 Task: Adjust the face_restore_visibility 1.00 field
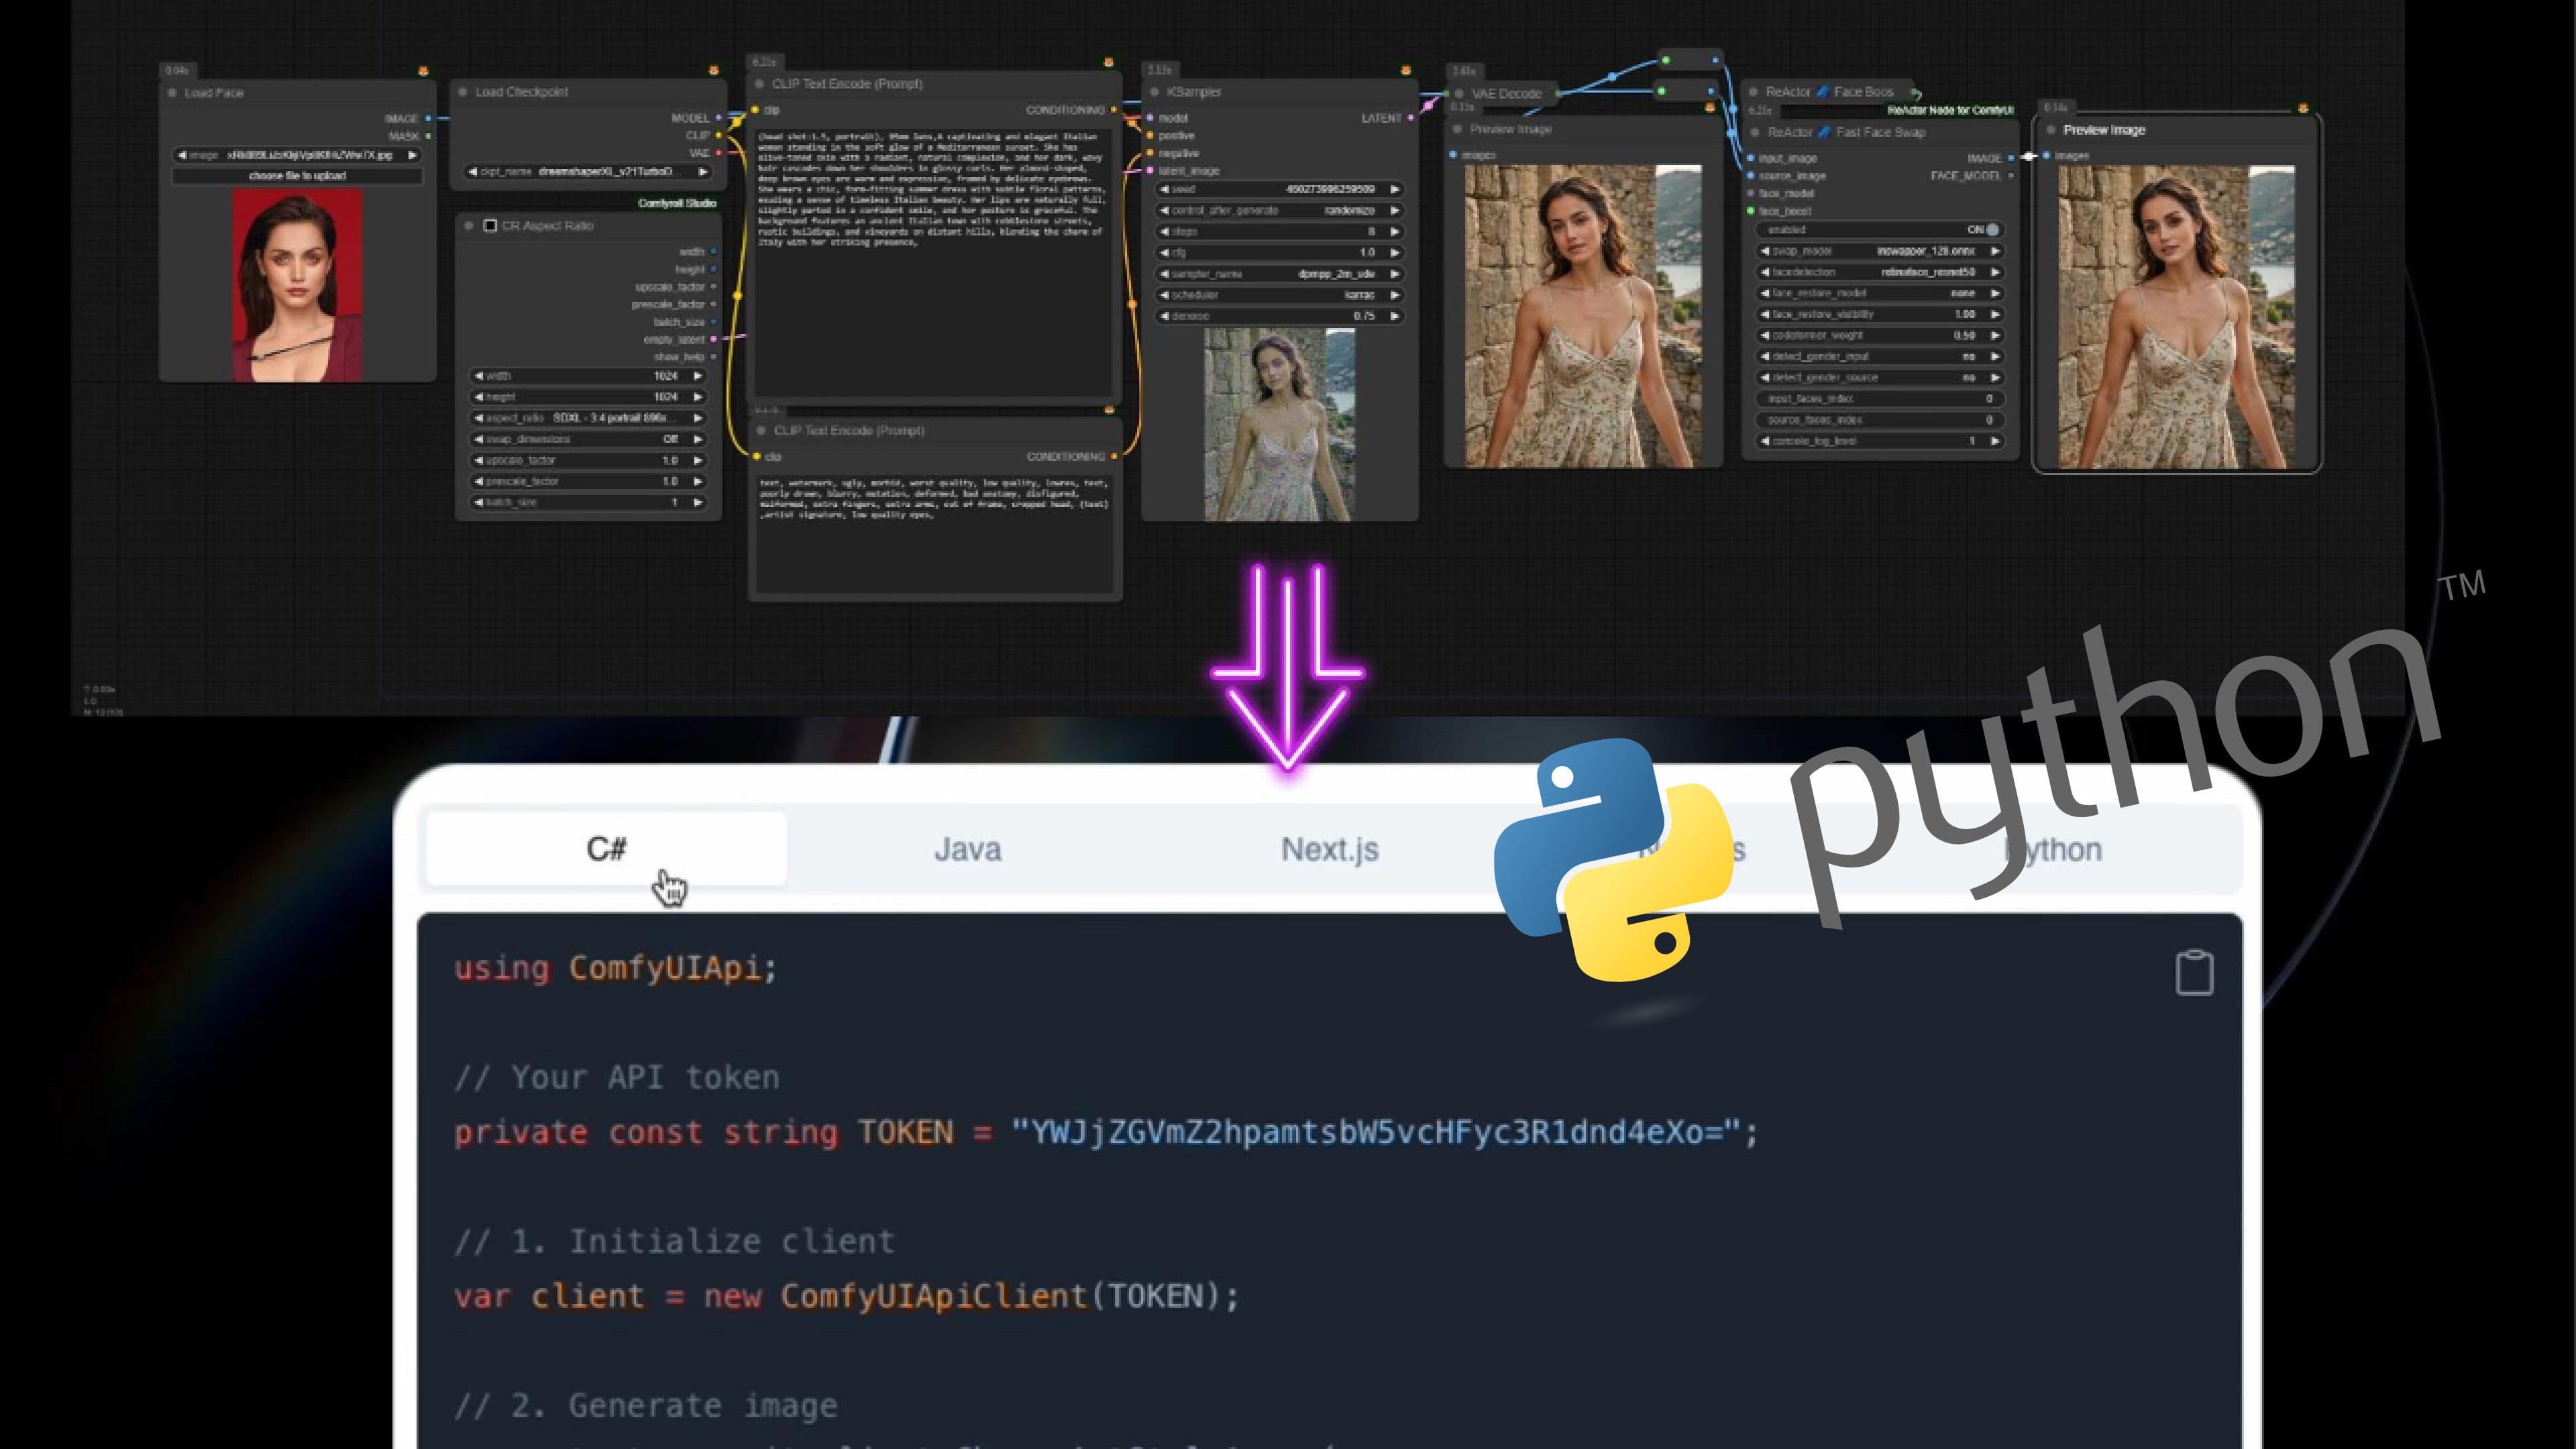coord(1880,314)
